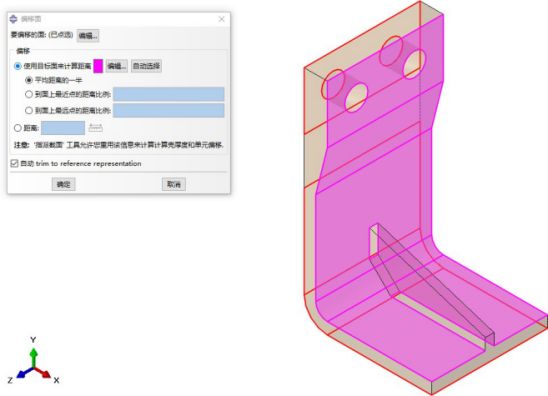The image size is (548, 396).
Task: Select 到面上最近点的距离比例 radio option
Action: [29, 94]
